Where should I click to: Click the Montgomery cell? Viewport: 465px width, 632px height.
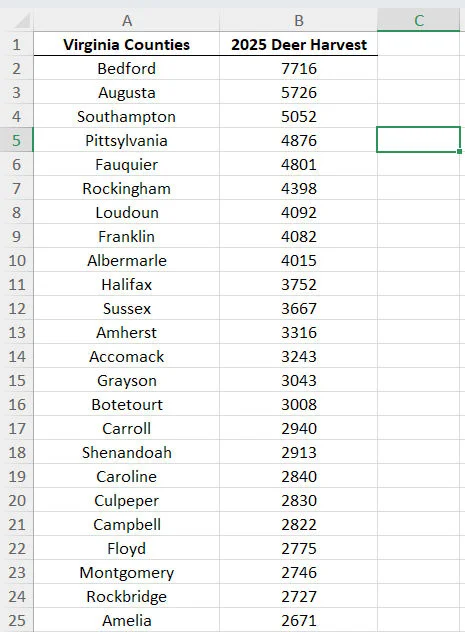(x=127, y=572)
